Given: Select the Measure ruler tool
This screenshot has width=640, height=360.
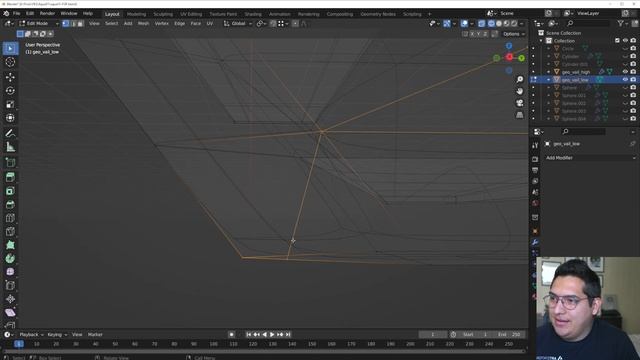Looking at the screenshot, I should tap(10, 147).
